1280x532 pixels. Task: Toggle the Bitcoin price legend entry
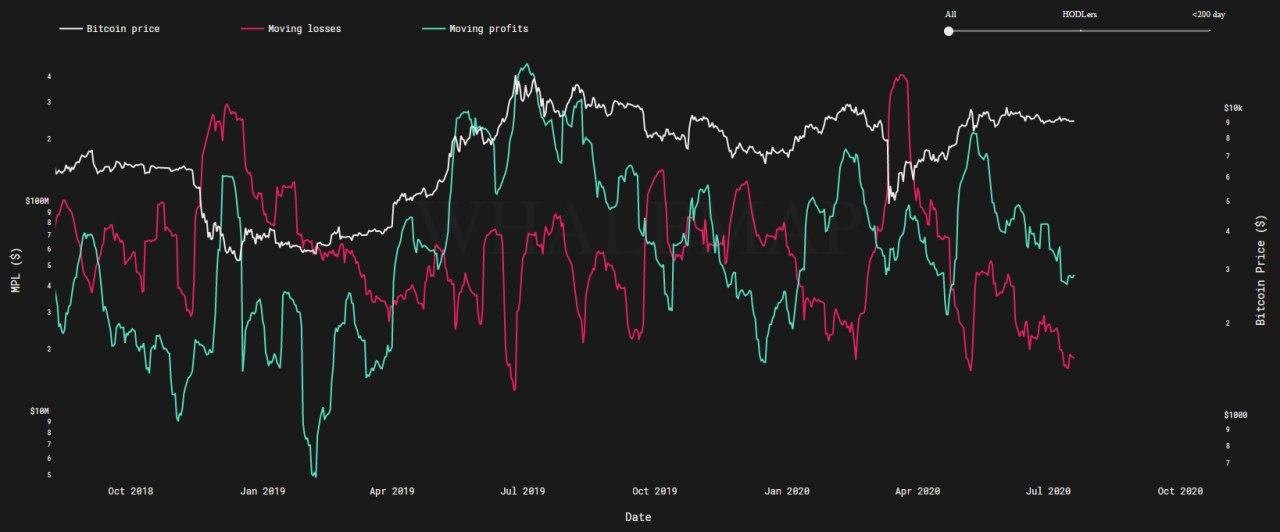123,29
